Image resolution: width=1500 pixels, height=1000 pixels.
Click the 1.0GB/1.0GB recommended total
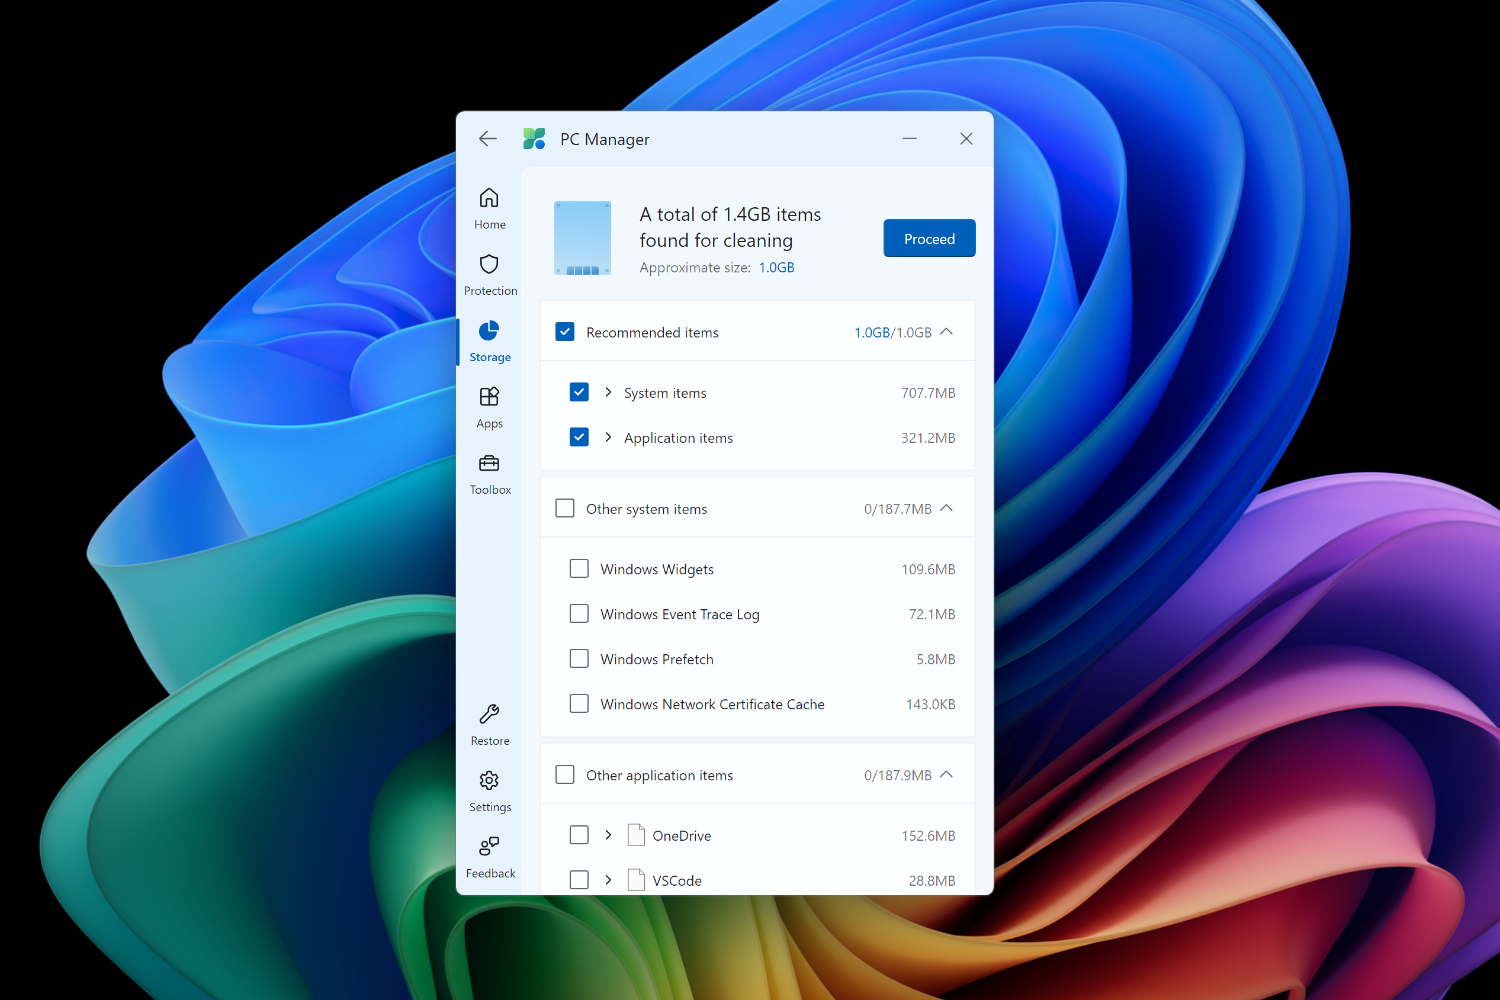893,333
